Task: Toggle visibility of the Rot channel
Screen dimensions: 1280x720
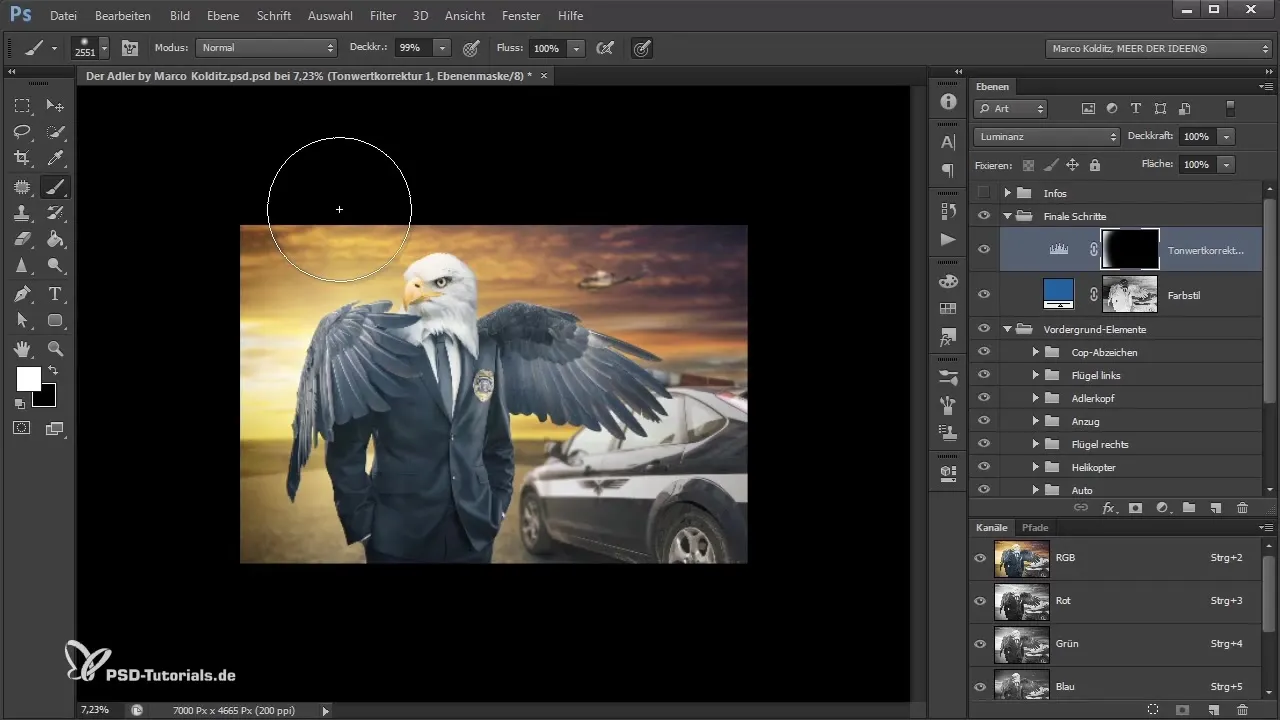Action: pos(980,601)
